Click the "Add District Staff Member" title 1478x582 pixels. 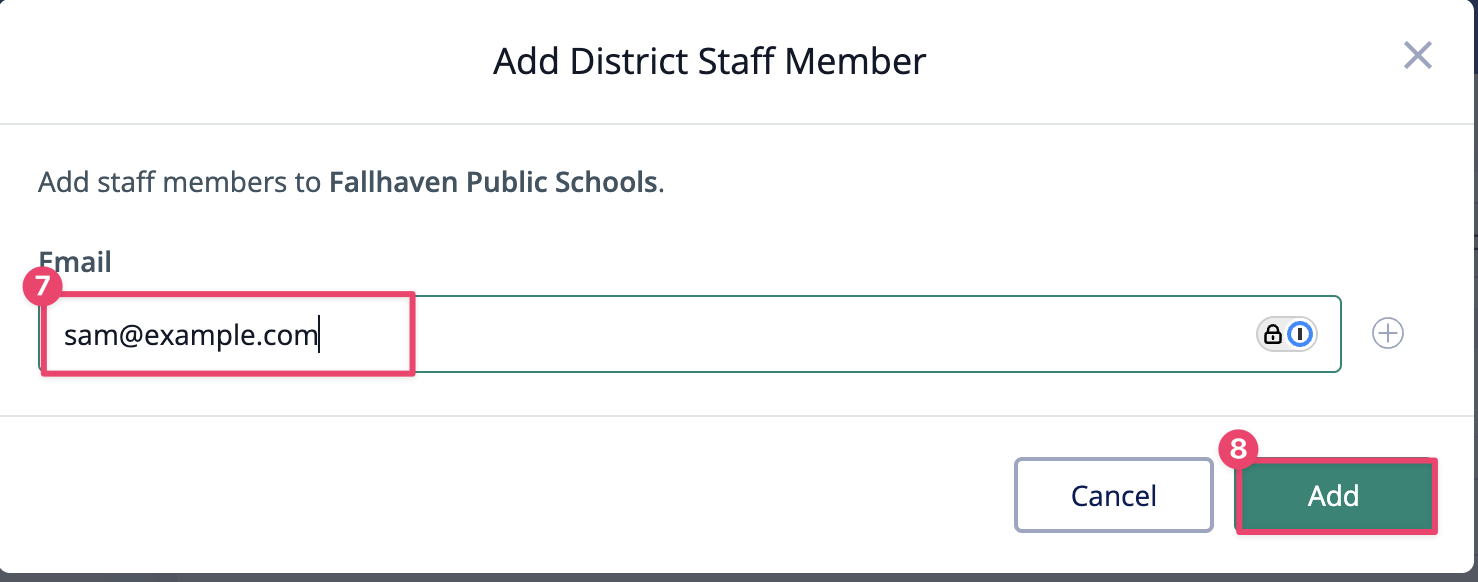(x=709, y=61)
